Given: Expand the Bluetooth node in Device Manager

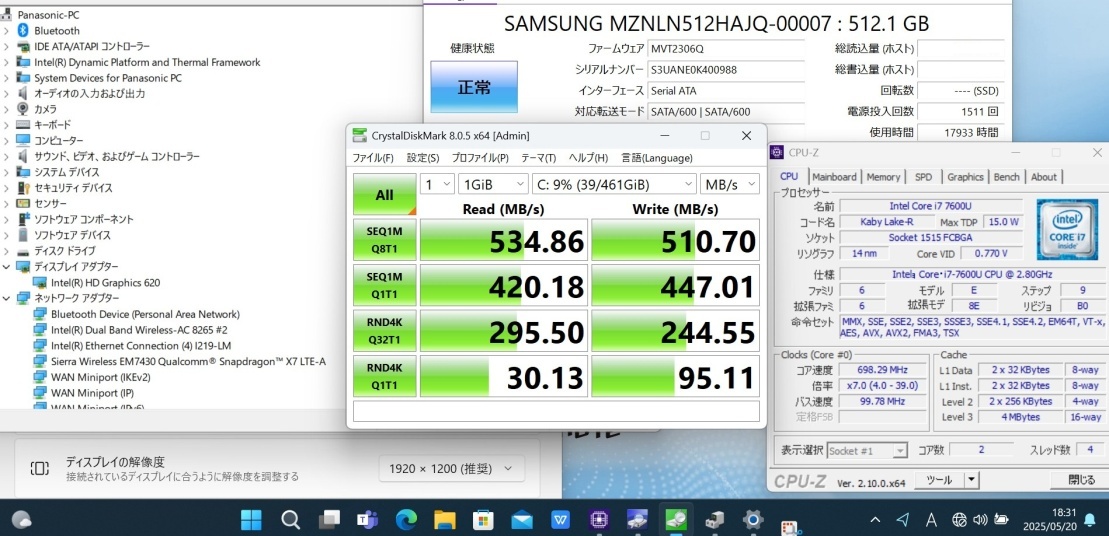Looking at the screenshot, I should 6,31.
